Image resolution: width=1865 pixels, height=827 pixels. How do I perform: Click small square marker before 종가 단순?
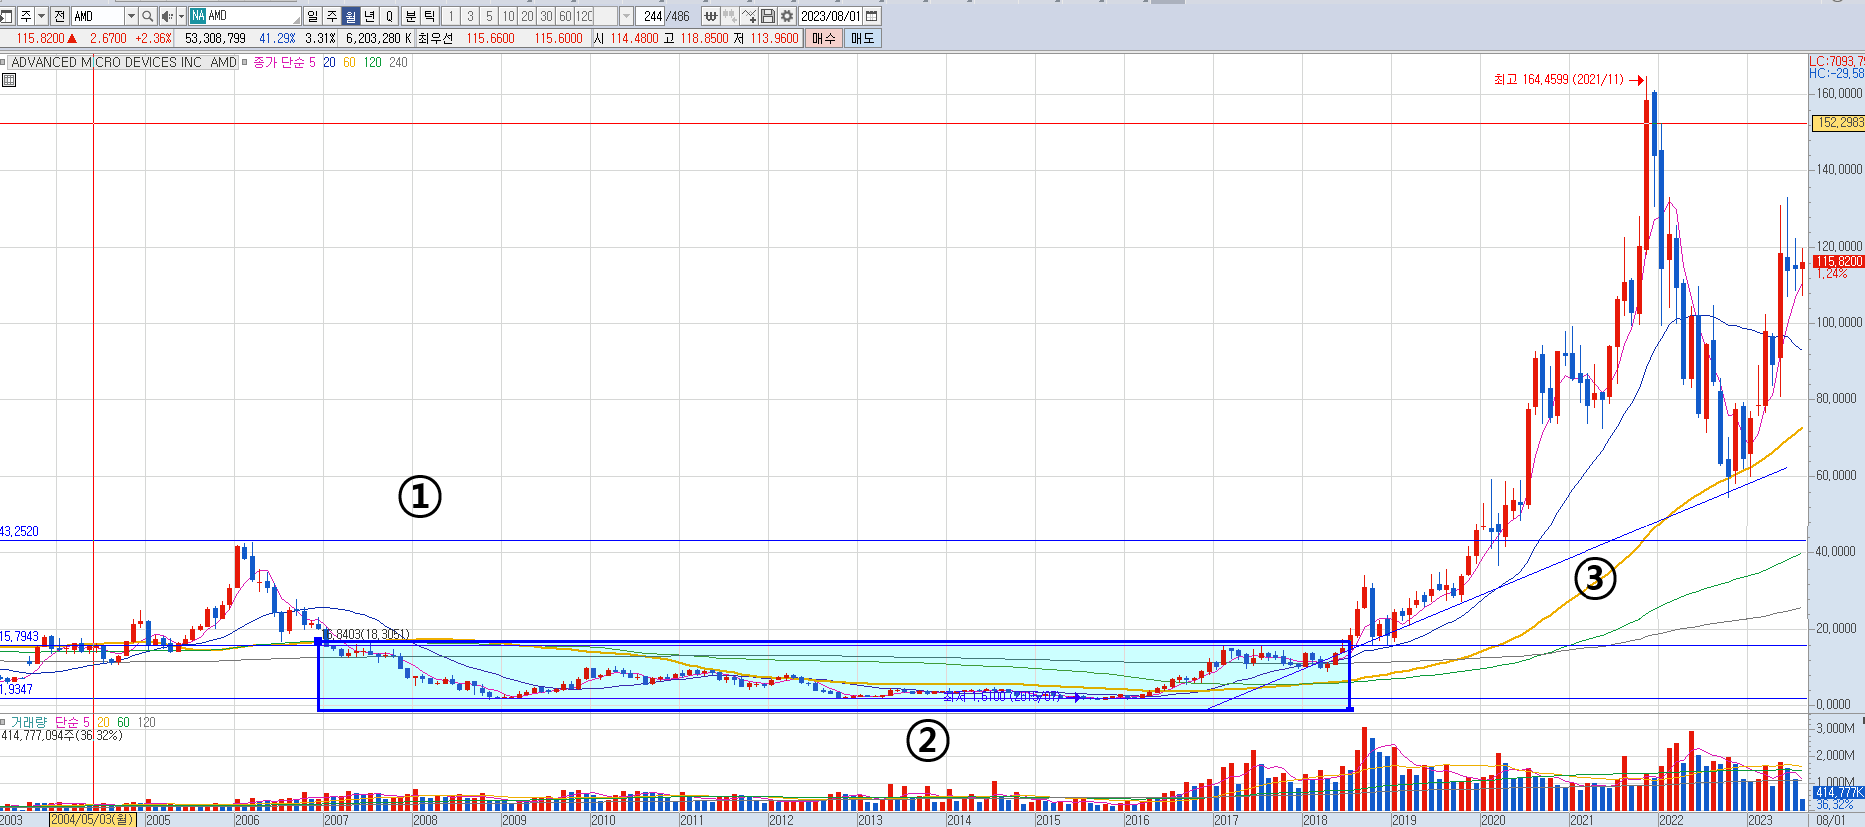click(x=244, y=62)
